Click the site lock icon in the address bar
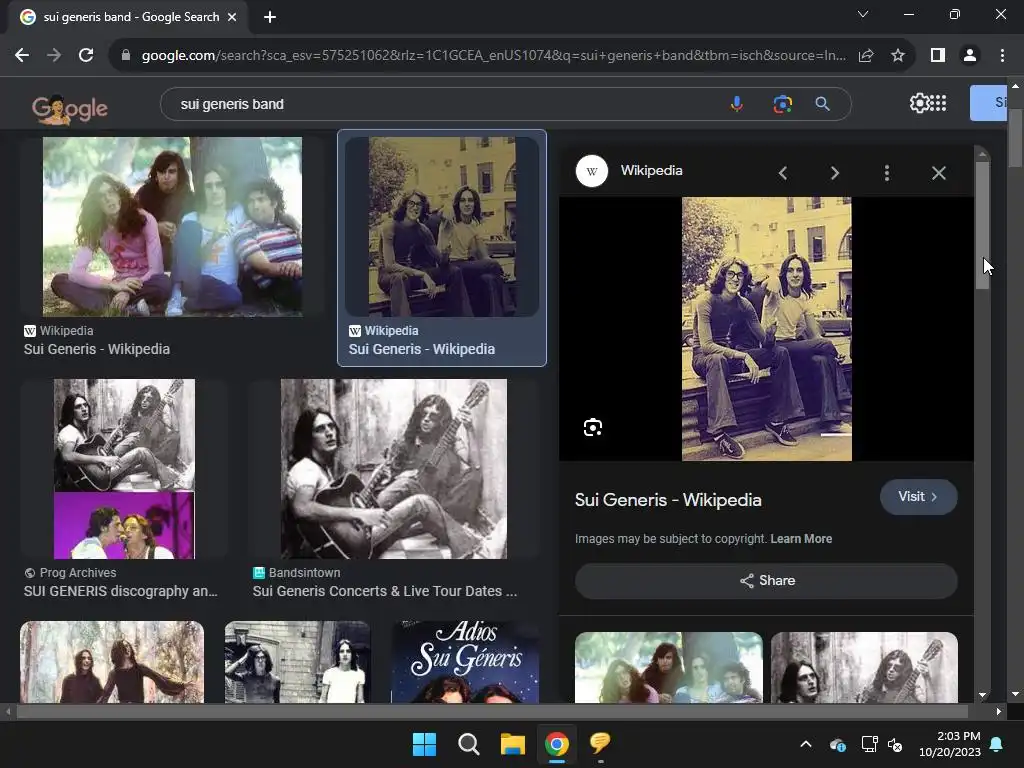This screenshot has width=1024, height=768. pyautogui.click(x=126, y=56)
